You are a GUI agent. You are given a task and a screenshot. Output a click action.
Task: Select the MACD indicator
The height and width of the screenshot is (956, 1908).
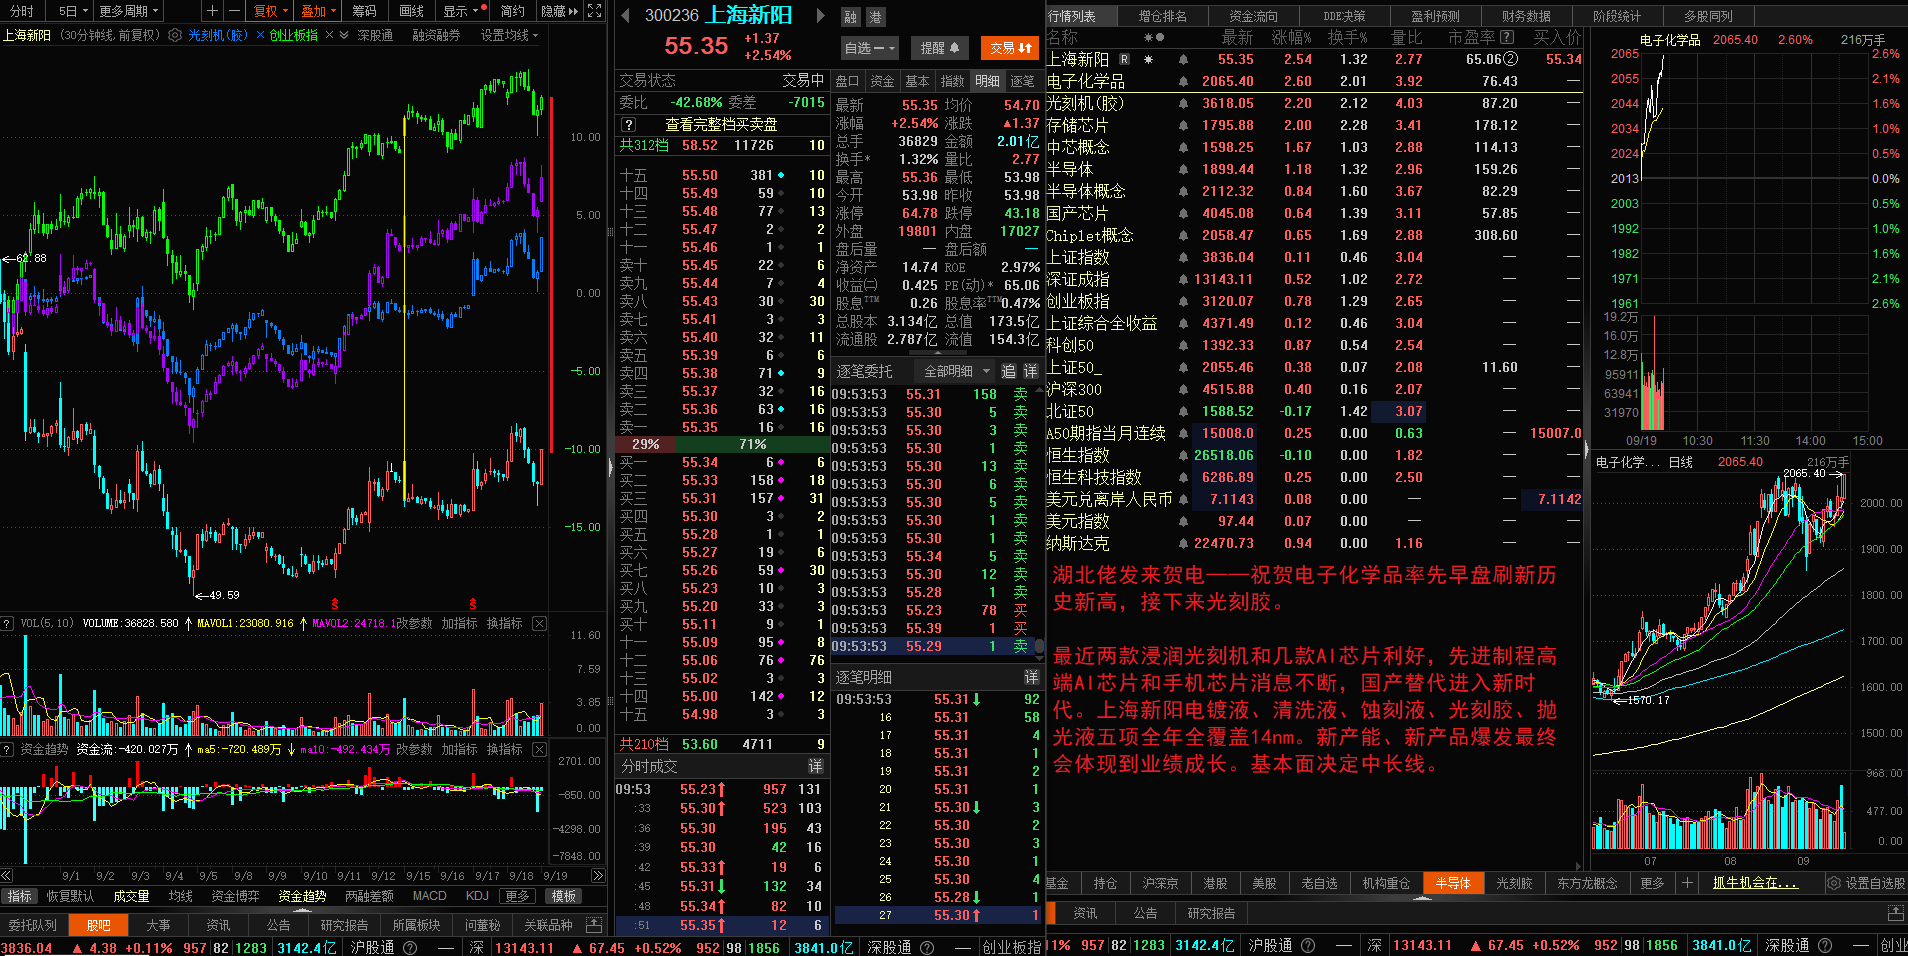(429, 896)
